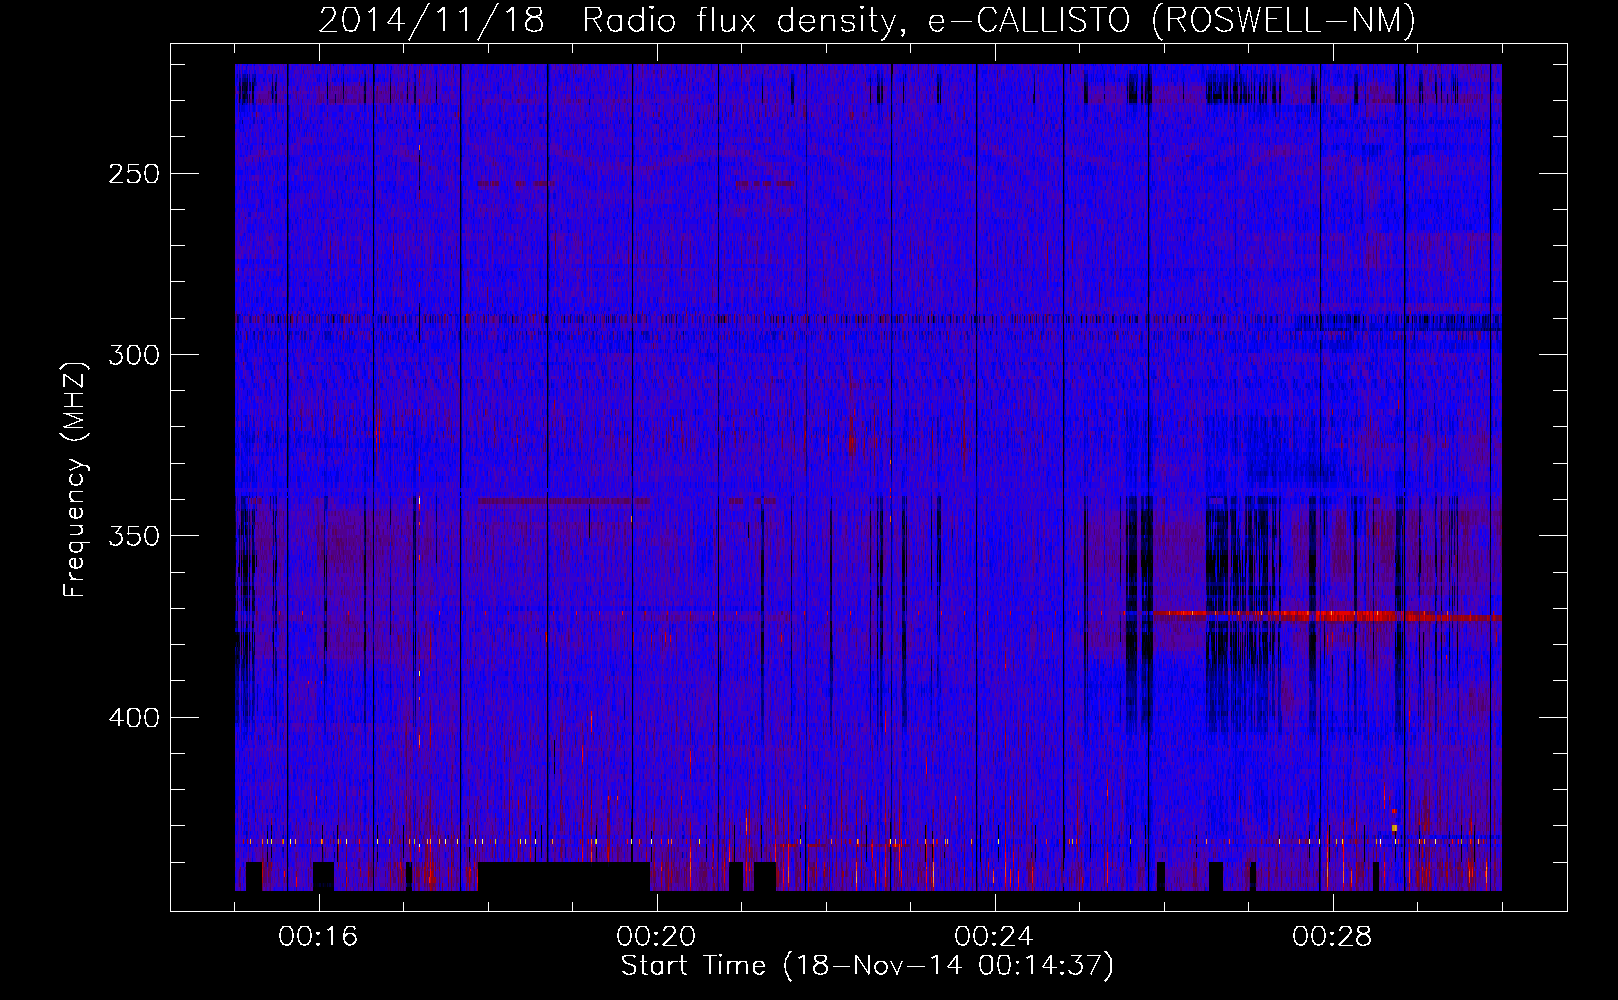
Task: Click the 00:16 time tick label
Action: (318, 937)
